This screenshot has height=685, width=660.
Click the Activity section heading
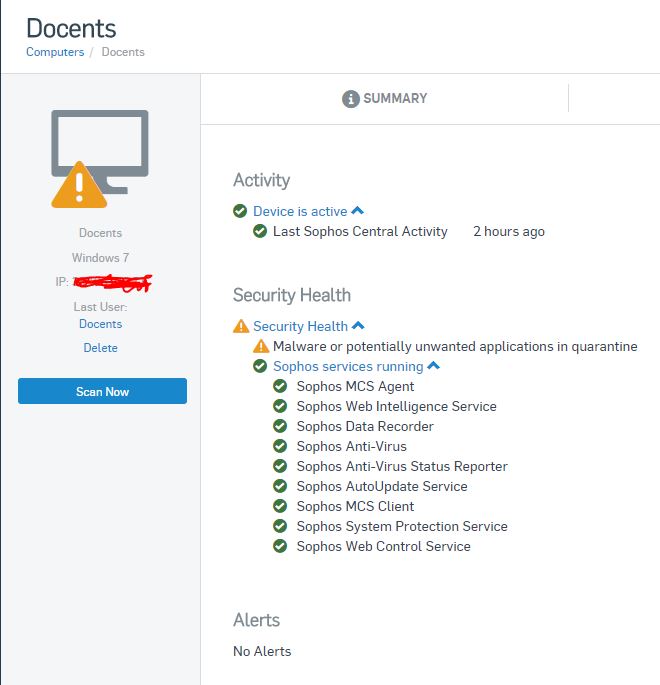coord(262,180)
